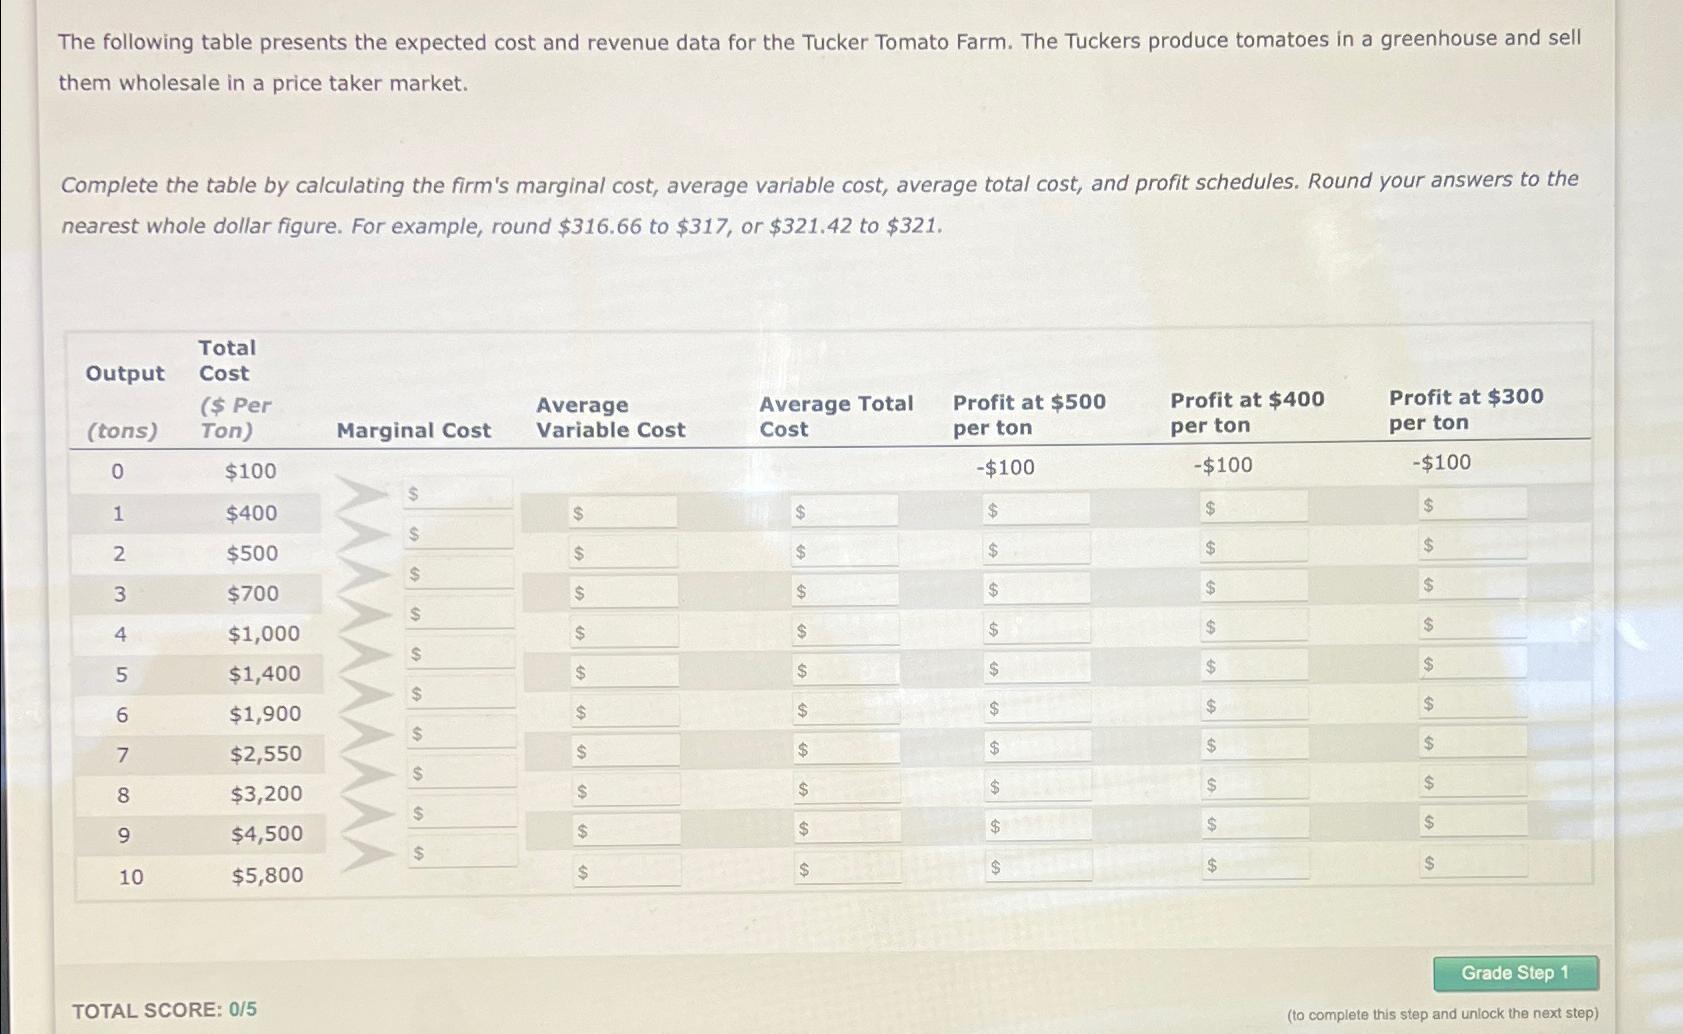Click the marginal cost input for output 1
Viewport: 1683px width, 1034px height.
(x=460, y=492)
